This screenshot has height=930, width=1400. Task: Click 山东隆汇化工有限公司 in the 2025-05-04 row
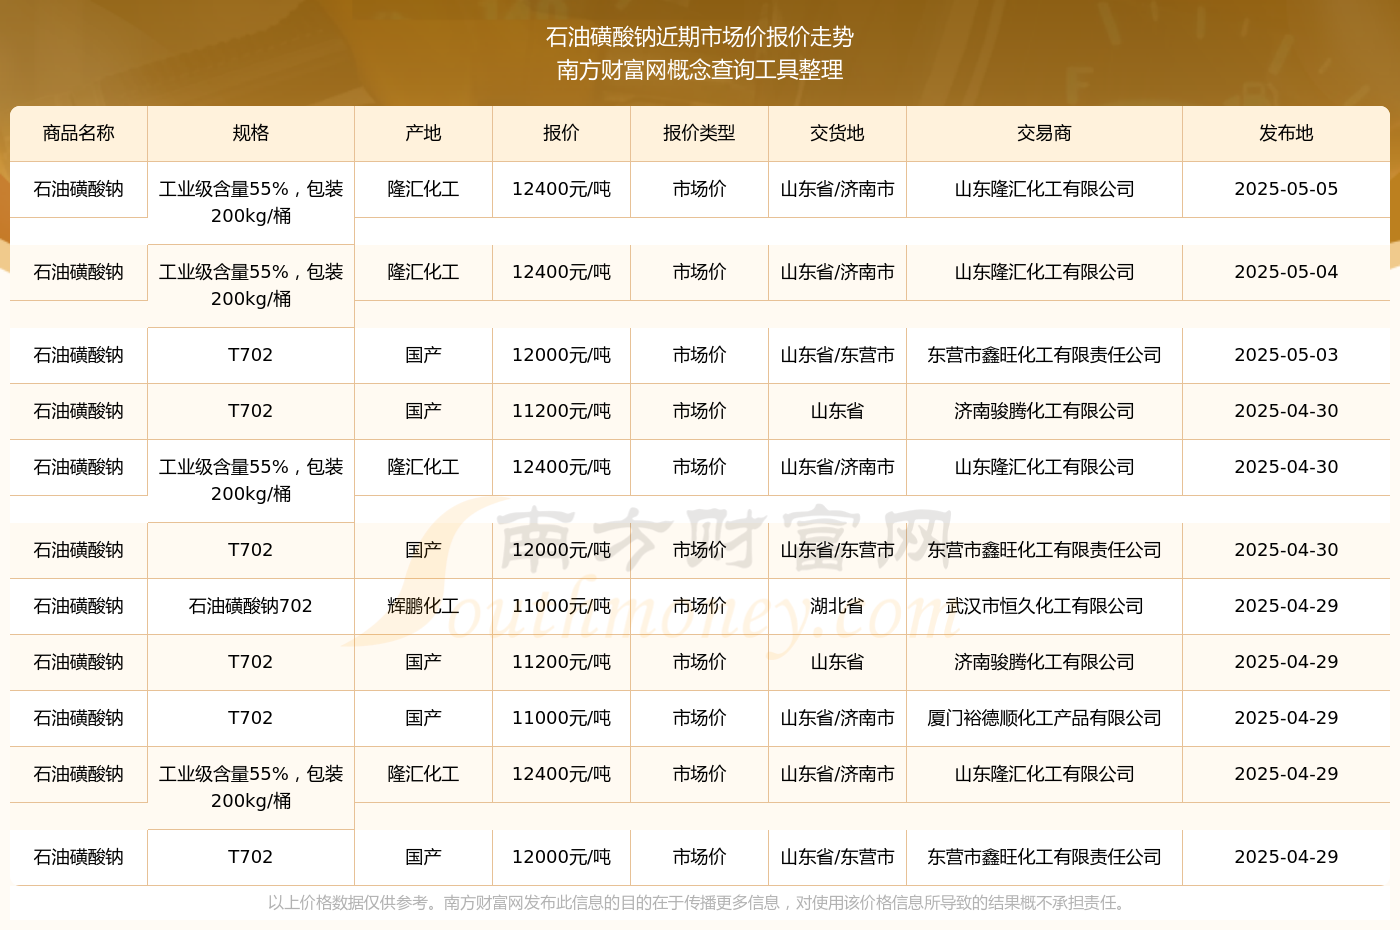point(1044,272)
